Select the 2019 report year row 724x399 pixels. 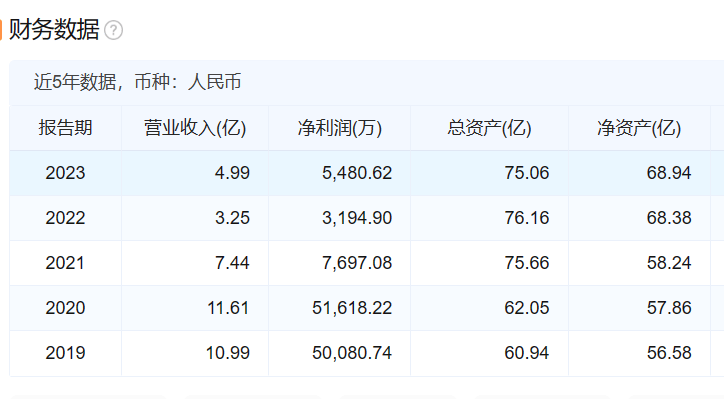367,353
